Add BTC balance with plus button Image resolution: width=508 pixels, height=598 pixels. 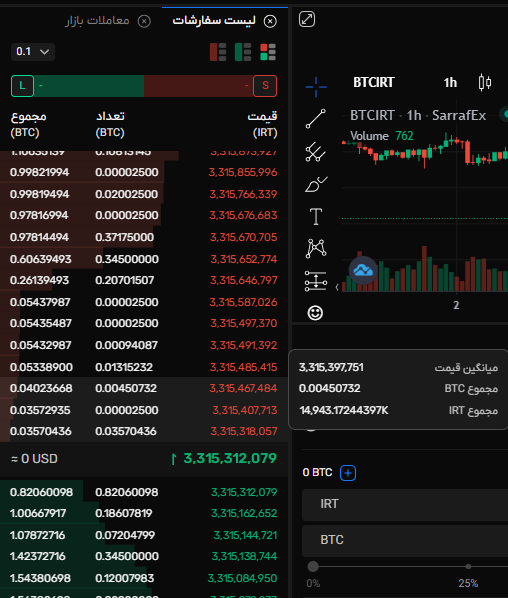point(348,473)
